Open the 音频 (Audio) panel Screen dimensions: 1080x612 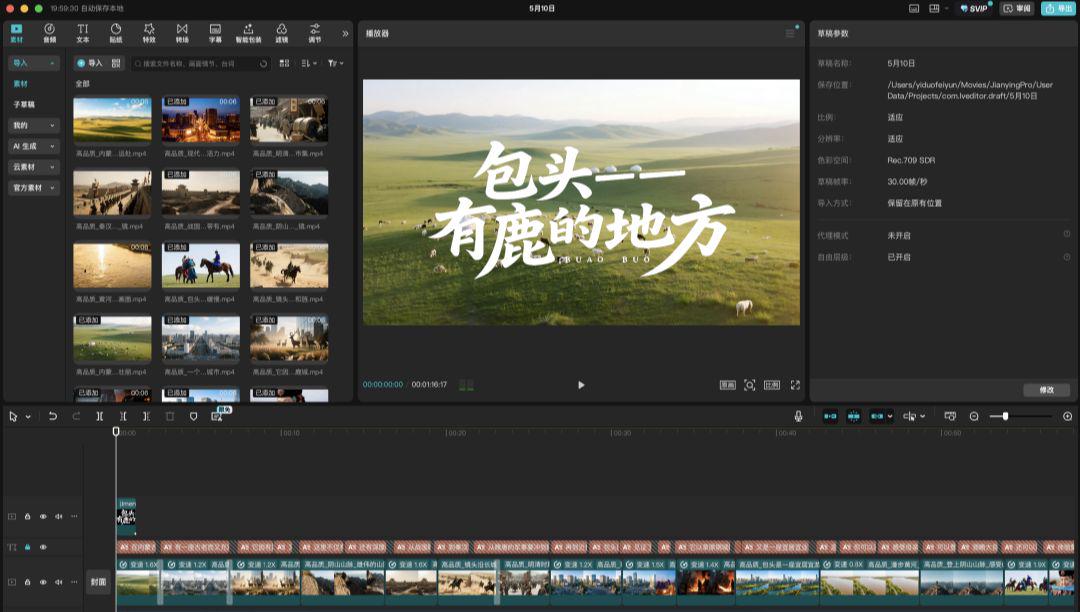[x=48, y=33]
